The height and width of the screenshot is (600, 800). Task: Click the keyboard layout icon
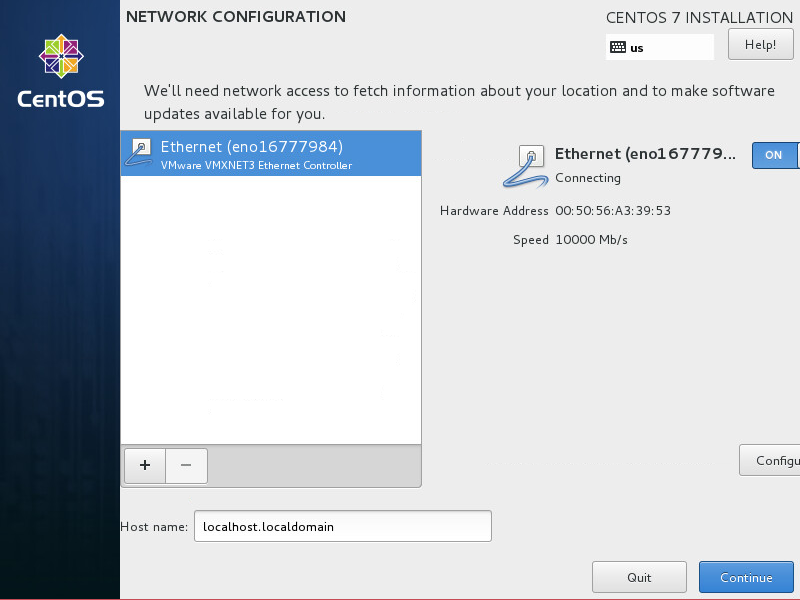(x=618, y=47)
